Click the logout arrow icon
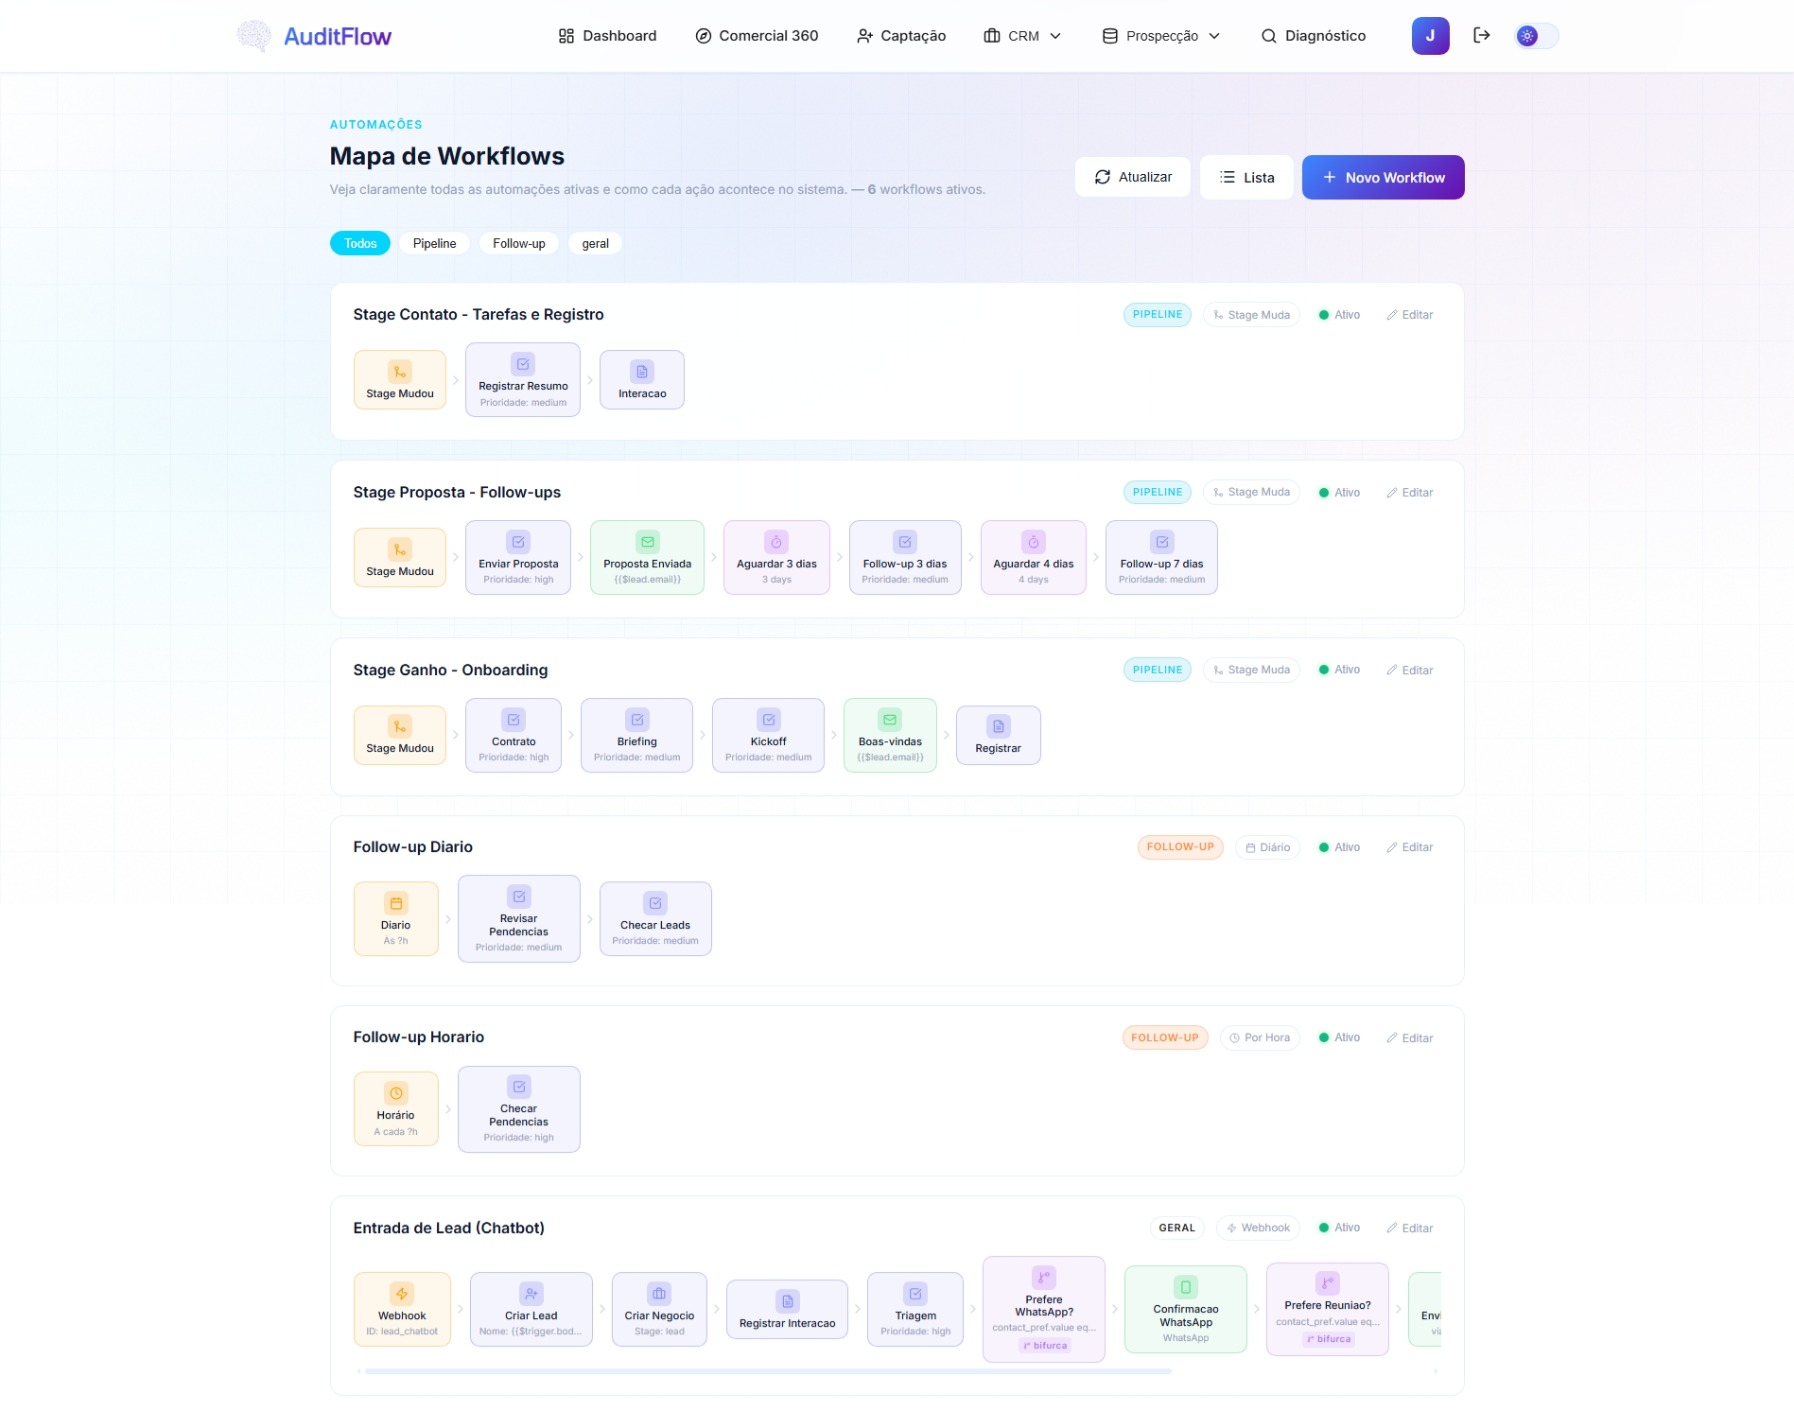 pos(1481,36)
